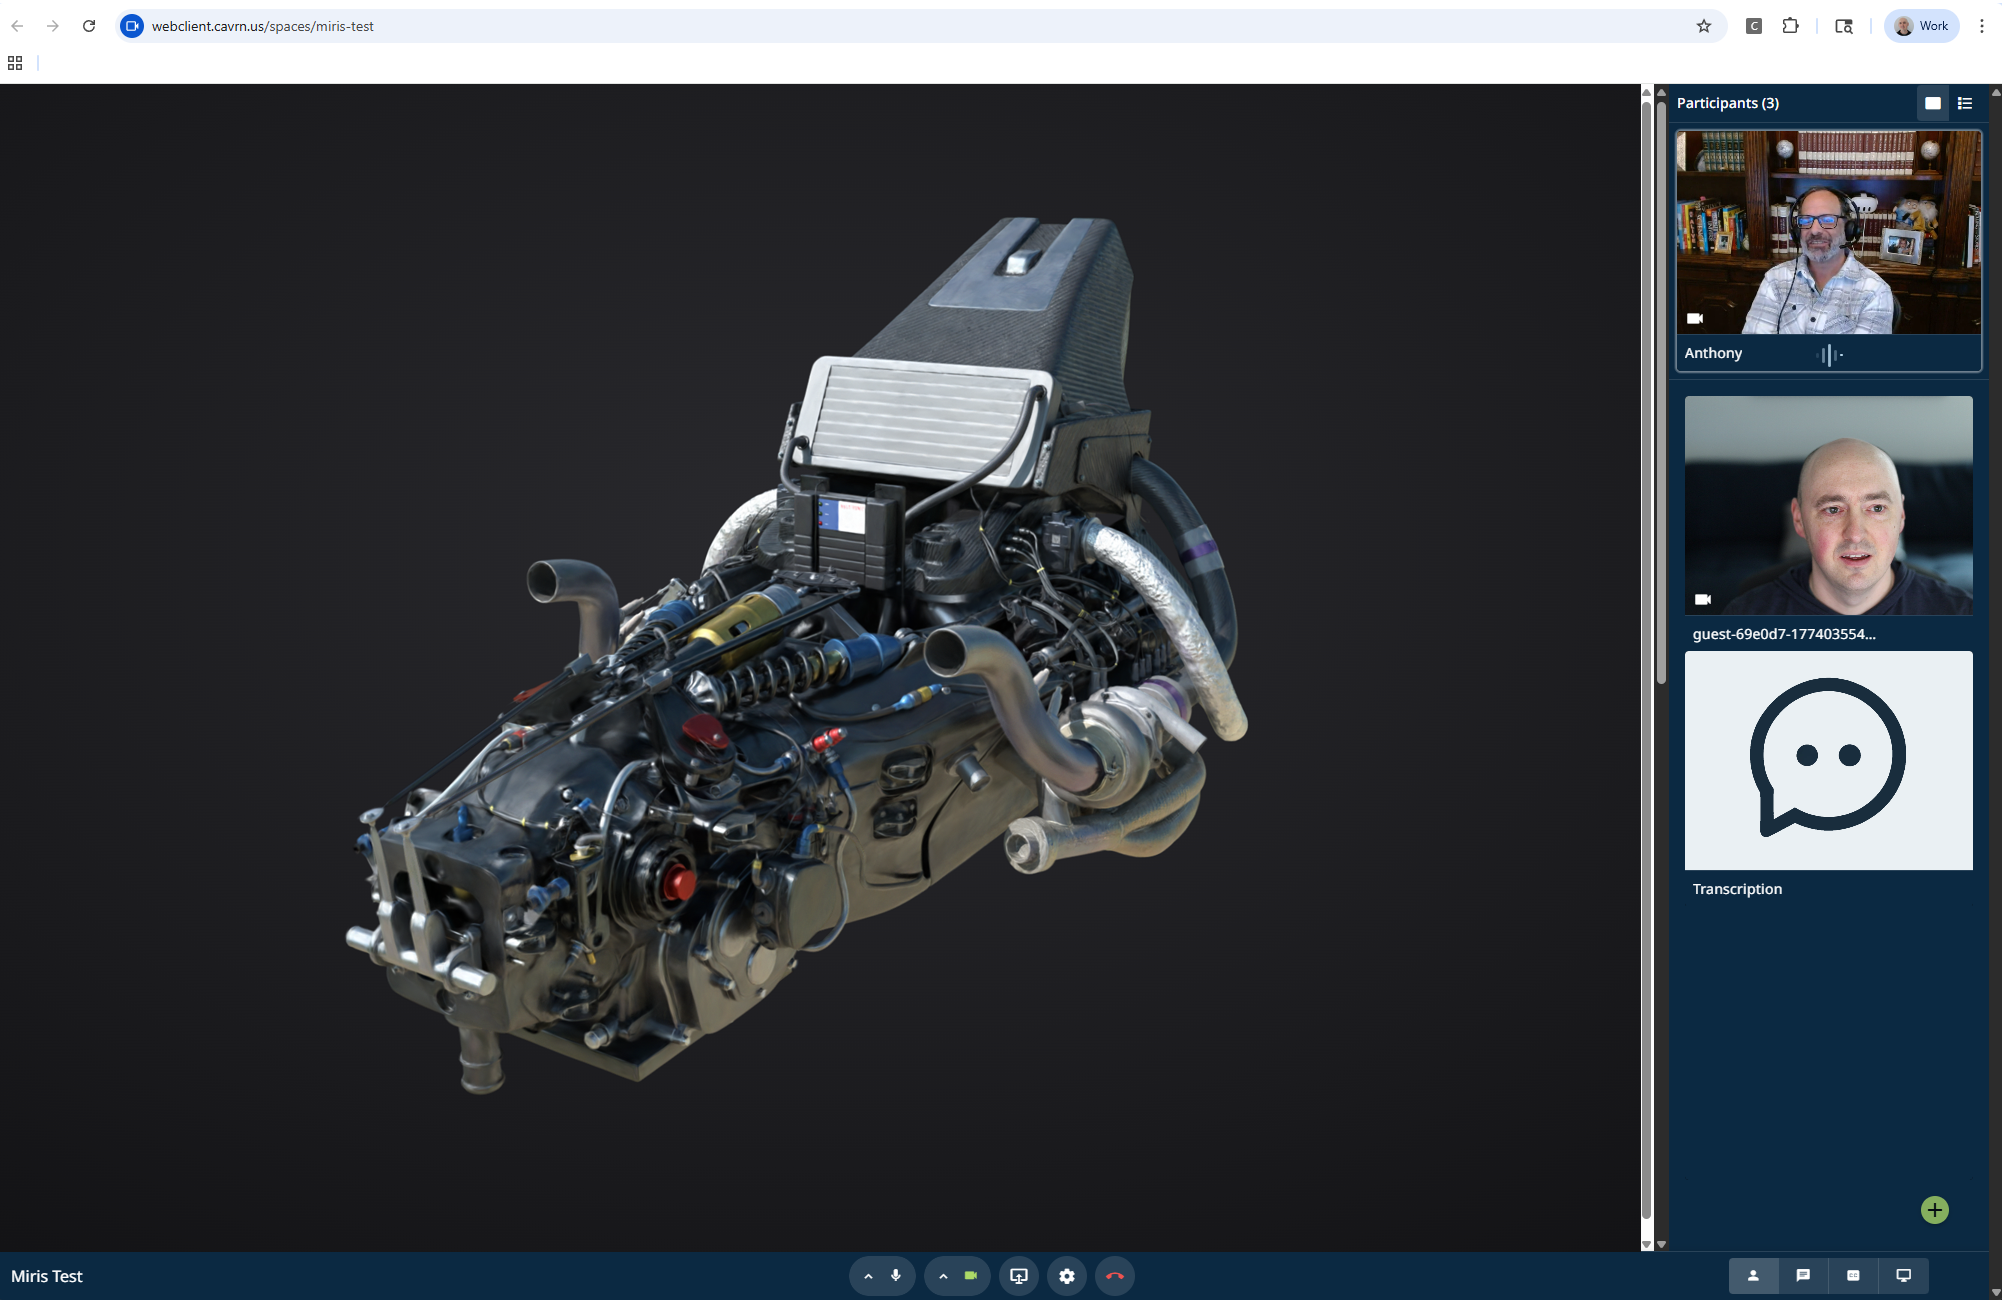
Task: Open Chrome three-dot menu
Action: 1981,26
